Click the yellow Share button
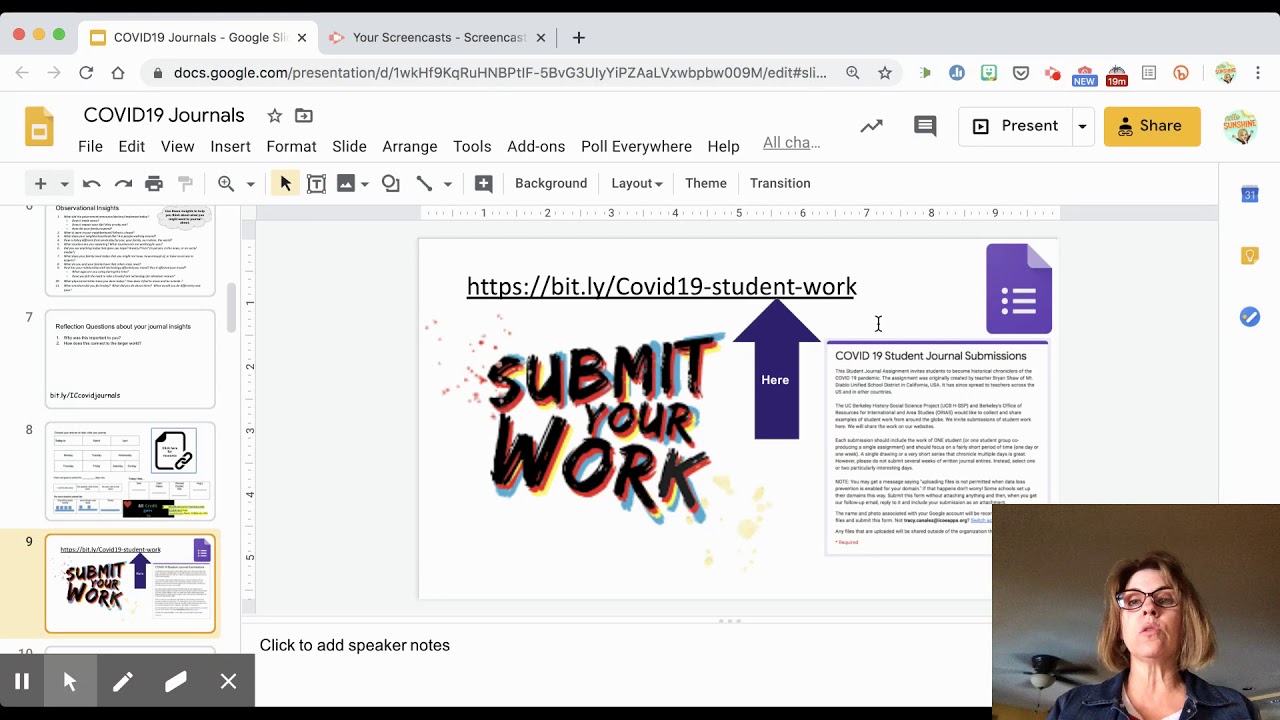The height and width of the screenshot is (720, 1280). pyautogui.click(x=1152, y=126)
